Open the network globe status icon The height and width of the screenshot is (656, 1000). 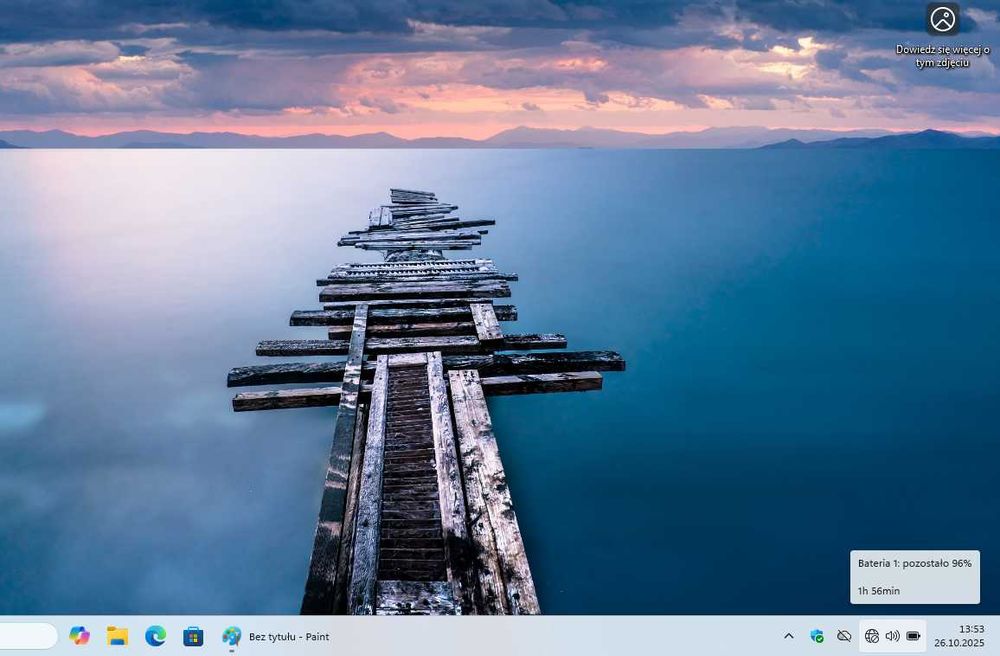click(872, 636)
